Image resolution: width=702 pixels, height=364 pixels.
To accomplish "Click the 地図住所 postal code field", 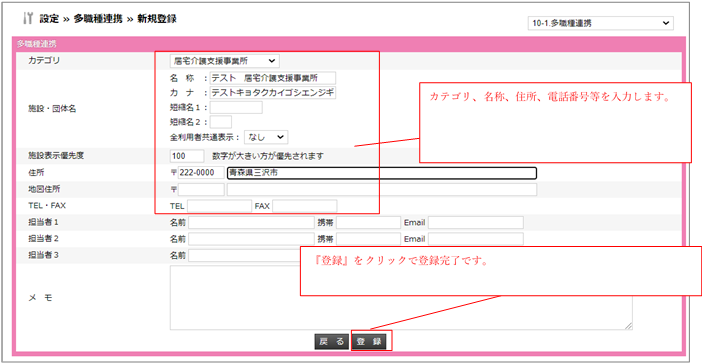I will tap(201, 189).
